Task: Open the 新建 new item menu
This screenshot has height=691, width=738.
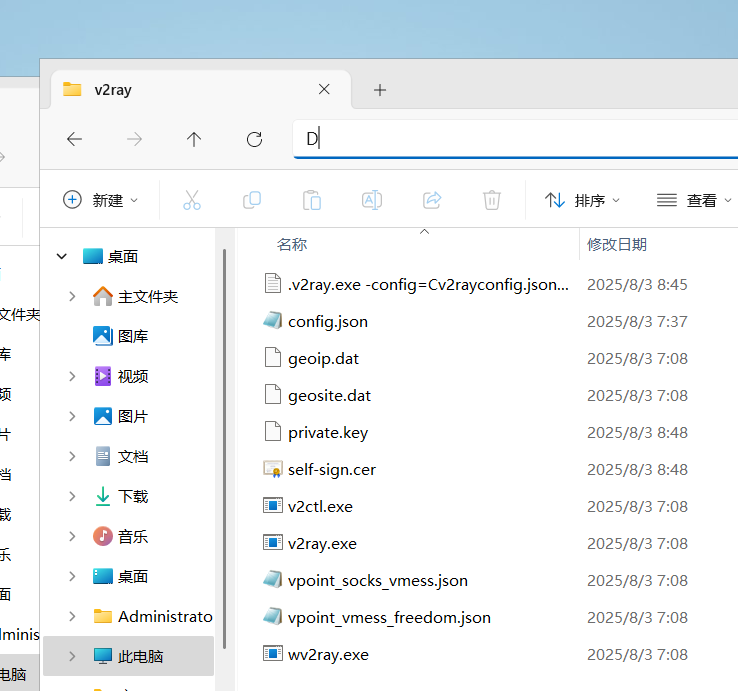Action: pos(100,200)
